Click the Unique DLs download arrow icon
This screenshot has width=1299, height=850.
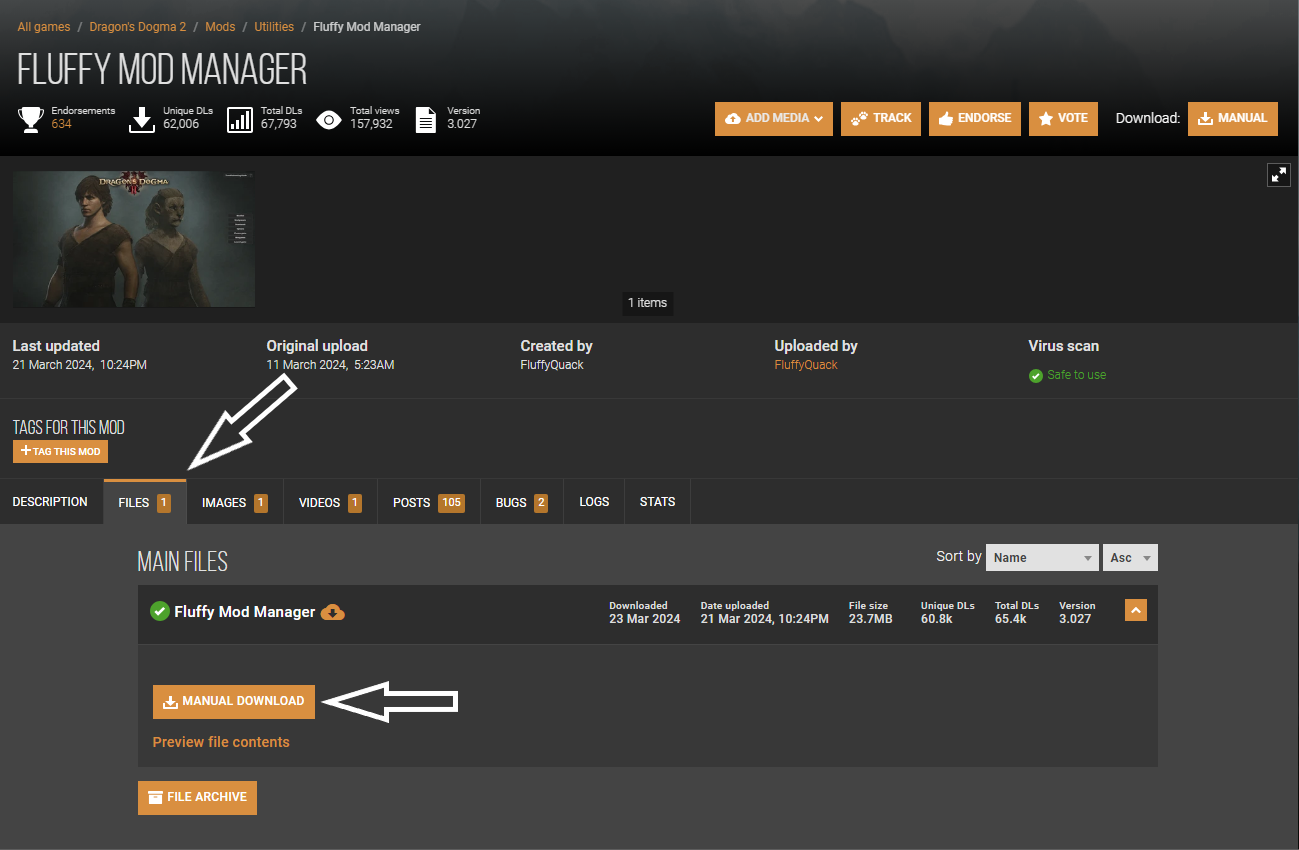pyautogui.click(x=143, y=120)
